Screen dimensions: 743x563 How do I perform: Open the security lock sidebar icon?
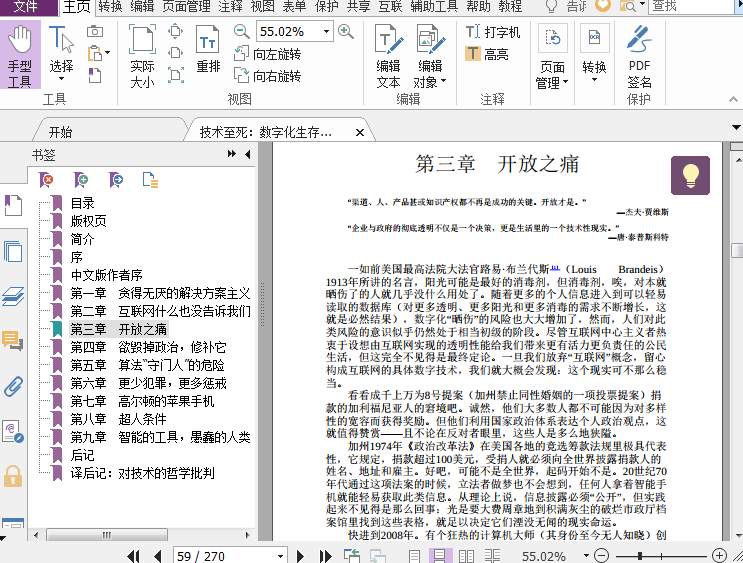click(13, 476)
